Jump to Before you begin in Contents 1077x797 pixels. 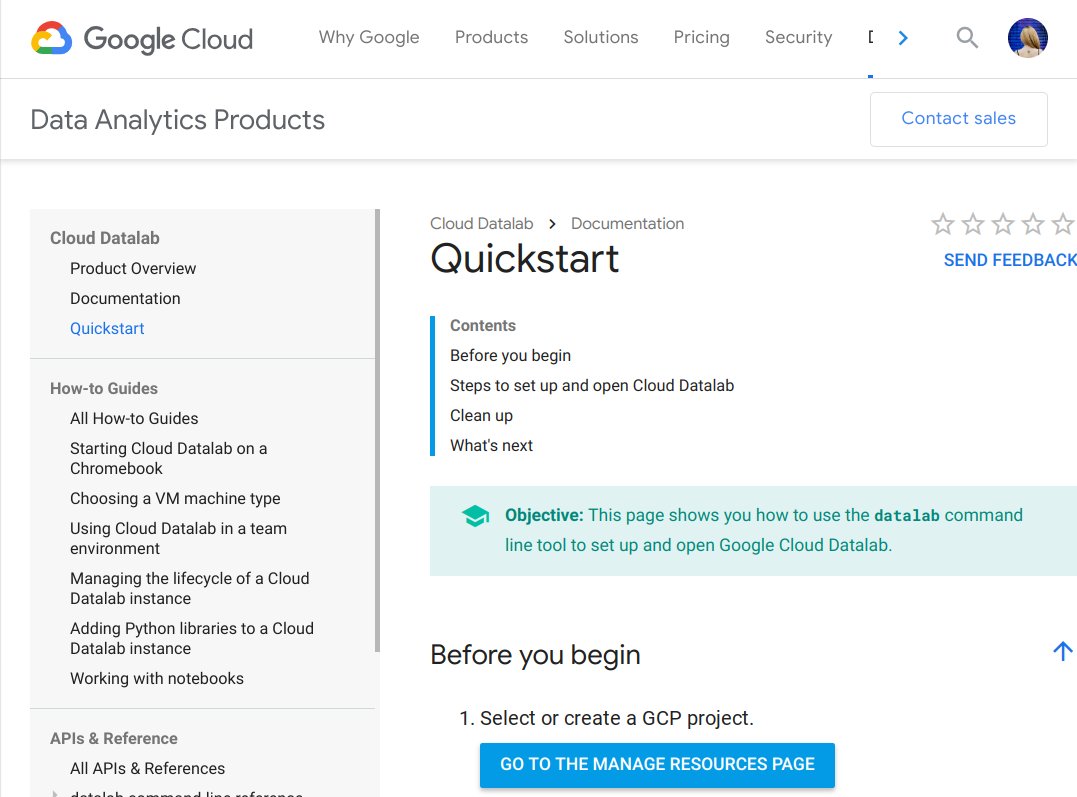510,356
